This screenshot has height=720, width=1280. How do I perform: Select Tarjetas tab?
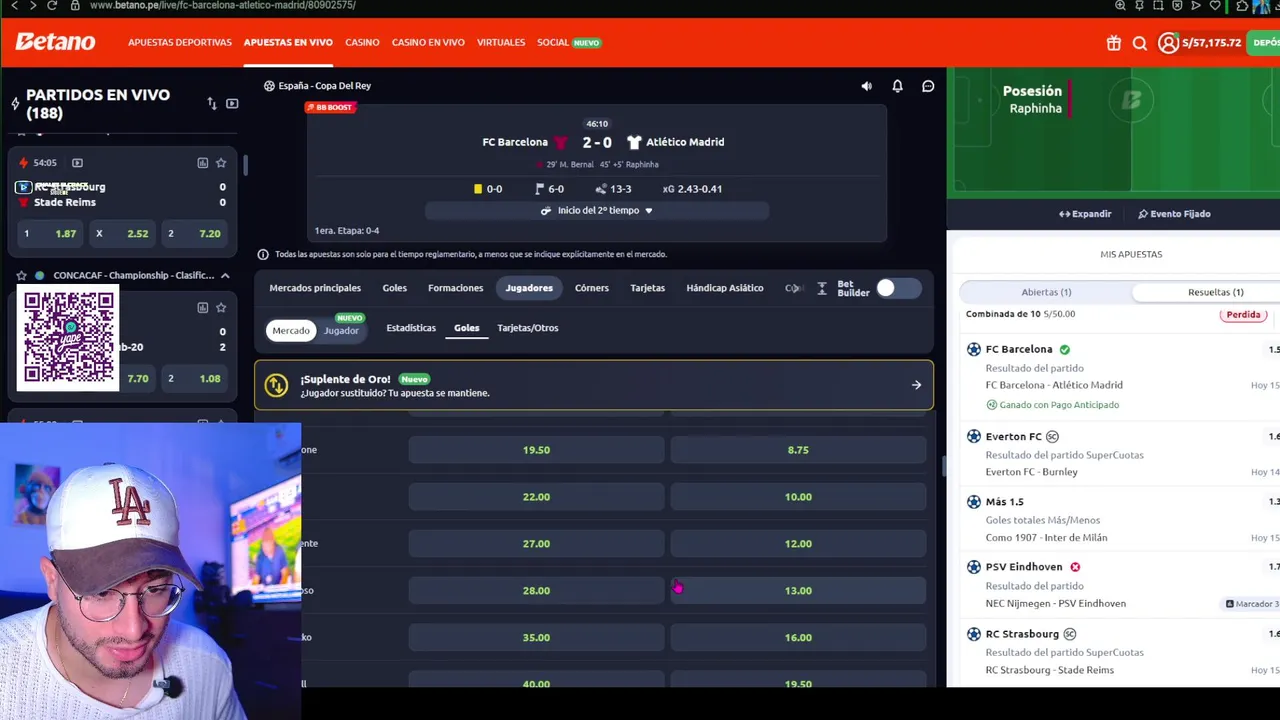[x=647, y=288]
